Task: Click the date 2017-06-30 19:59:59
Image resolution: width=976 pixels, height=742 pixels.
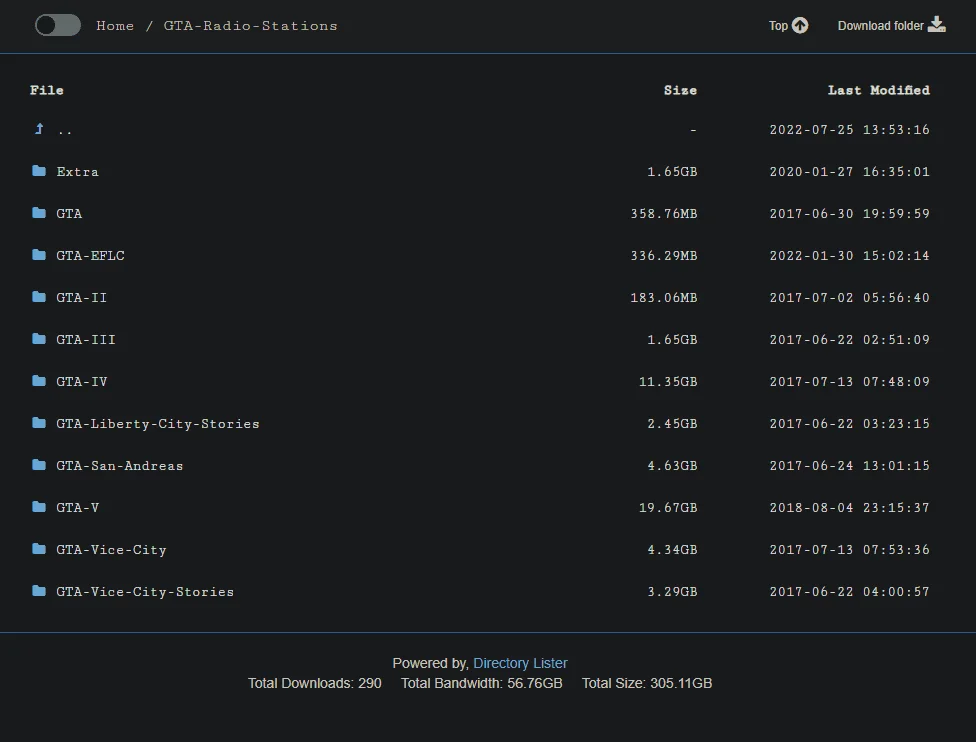Action: tap(850, 214)
